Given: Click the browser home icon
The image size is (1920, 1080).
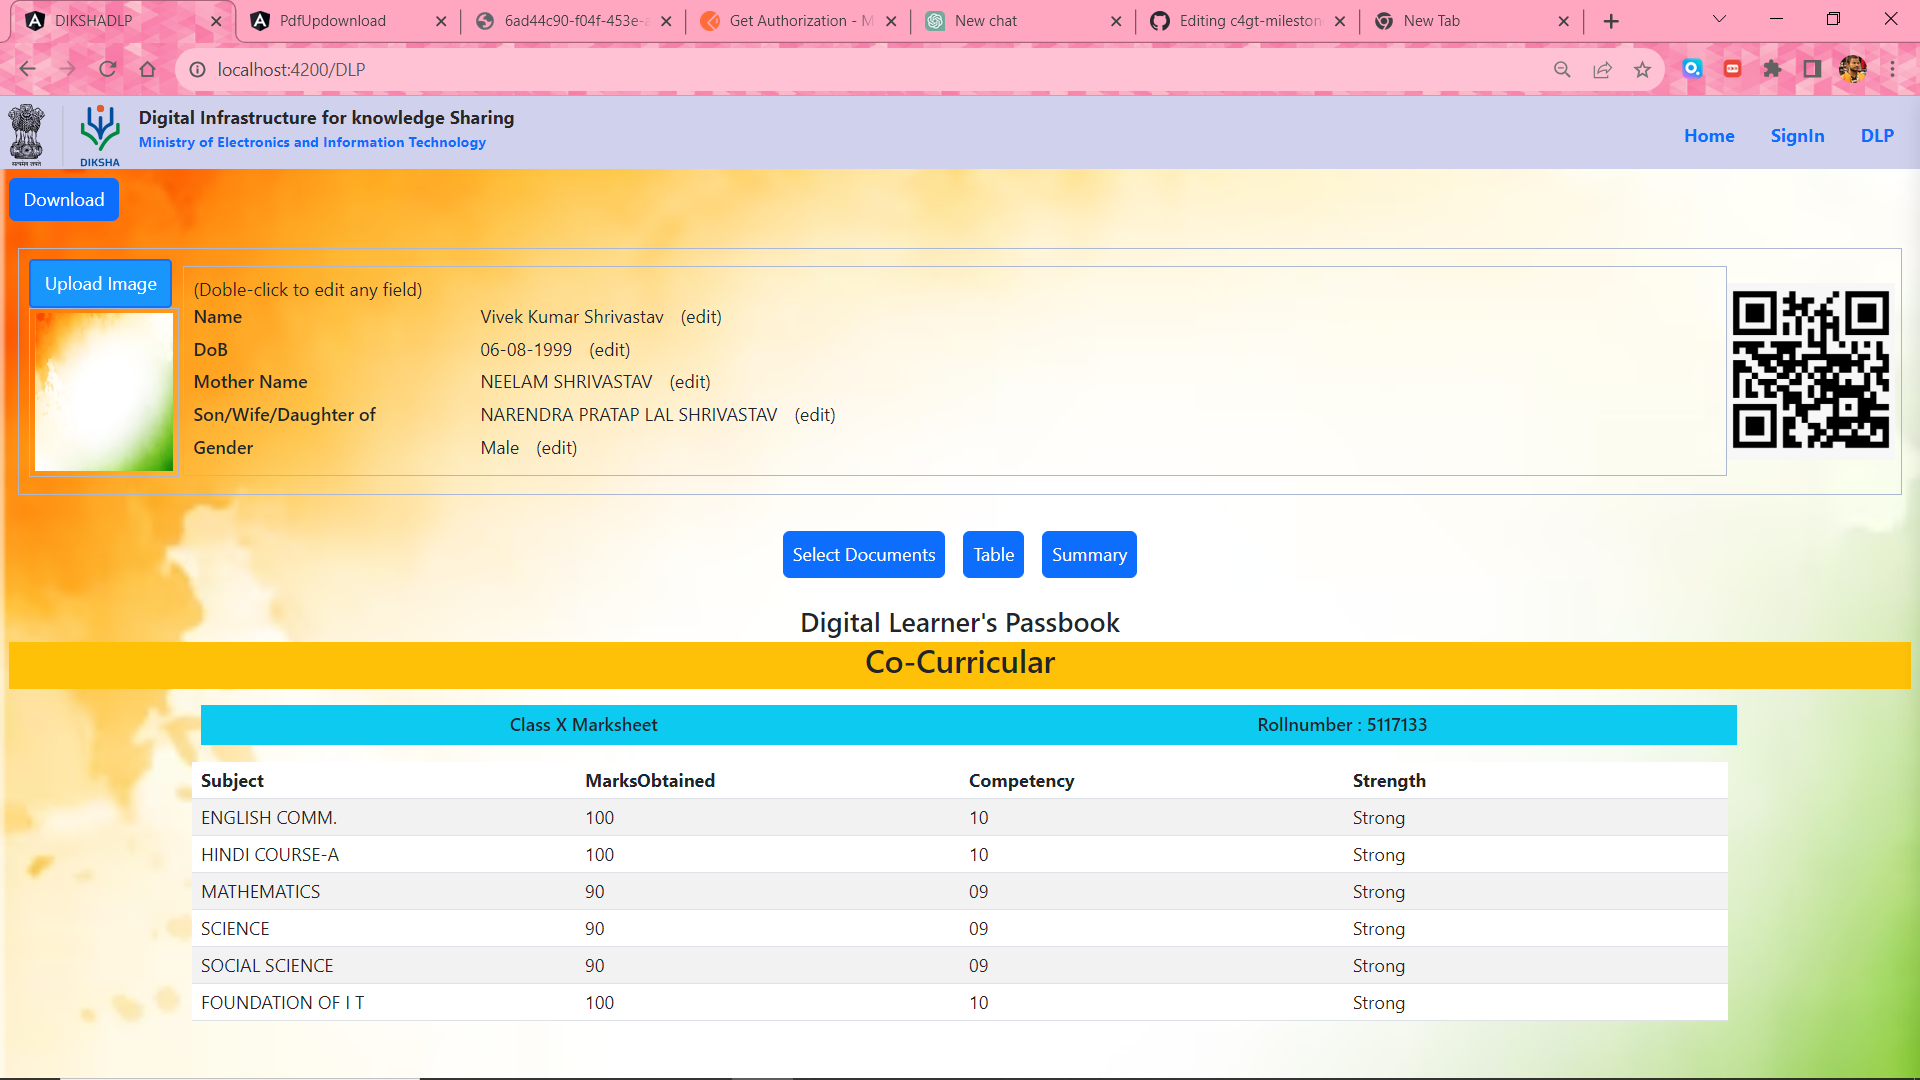Looking at the screenshot, I should pos(148,69).
